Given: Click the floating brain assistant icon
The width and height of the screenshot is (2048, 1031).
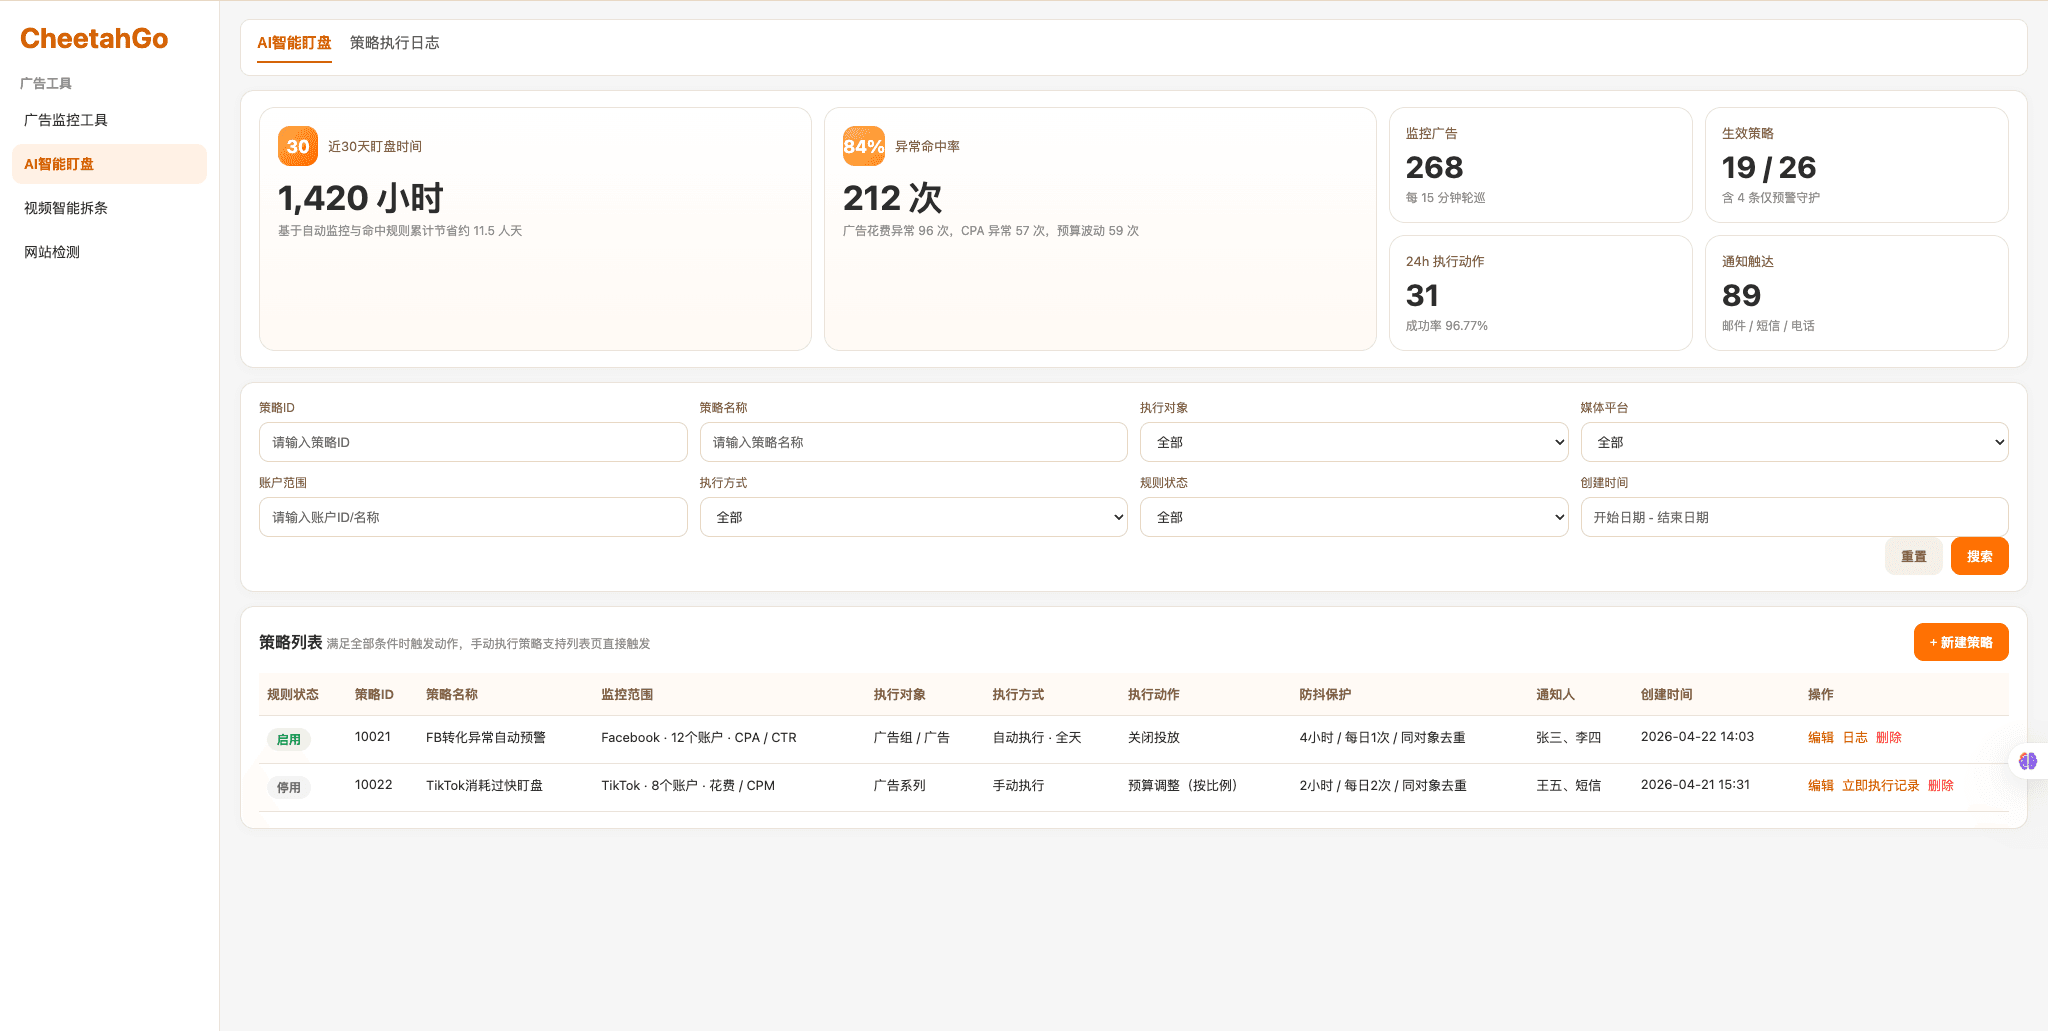Looking at the screenshot, I should coord(2028,761).
